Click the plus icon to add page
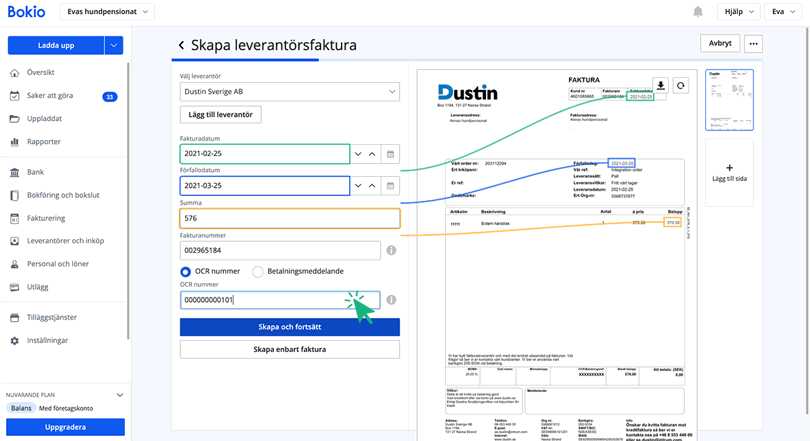Viewport: 810px width, 441px height. [729, 167]
